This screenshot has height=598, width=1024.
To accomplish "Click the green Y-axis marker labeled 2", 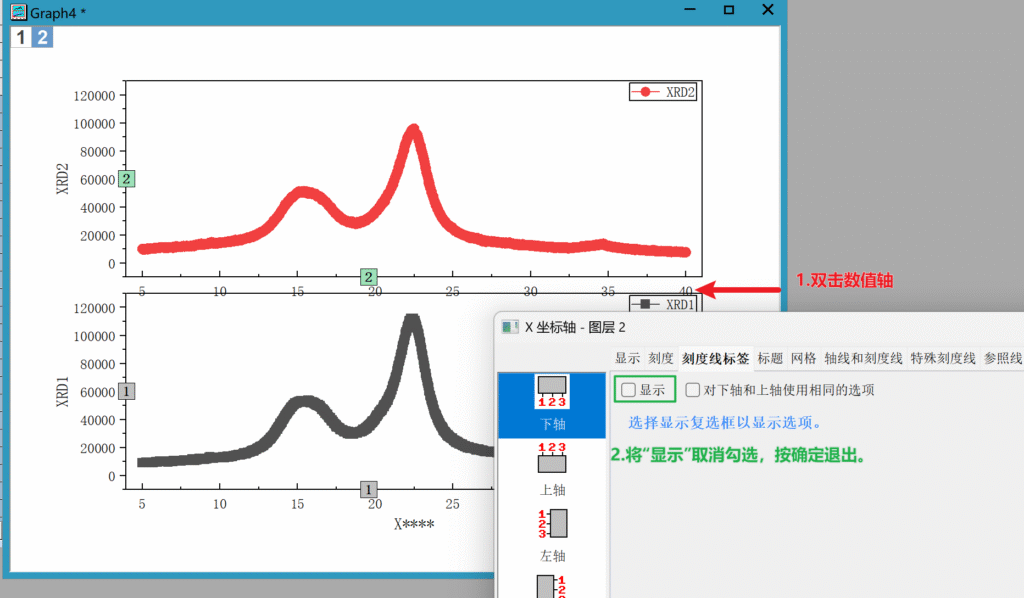I will 126,179.
